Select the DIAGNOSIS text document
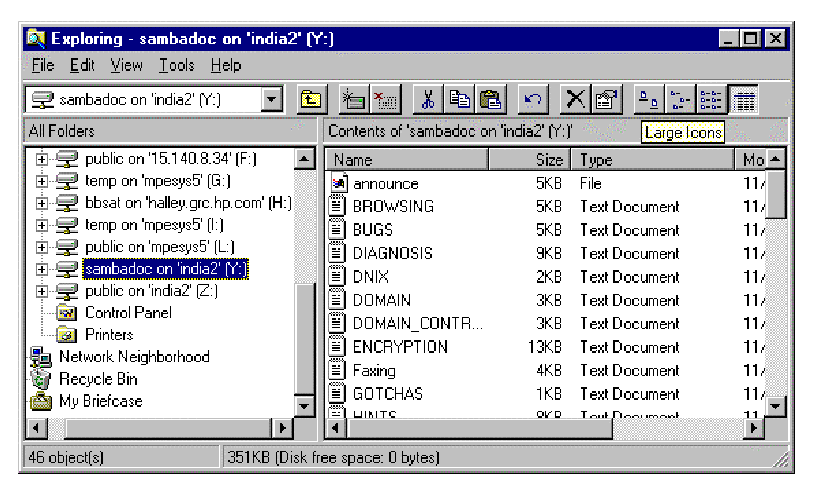Image resolution: width=817 pixels, height=496 pixels. (x=393, y=254)
